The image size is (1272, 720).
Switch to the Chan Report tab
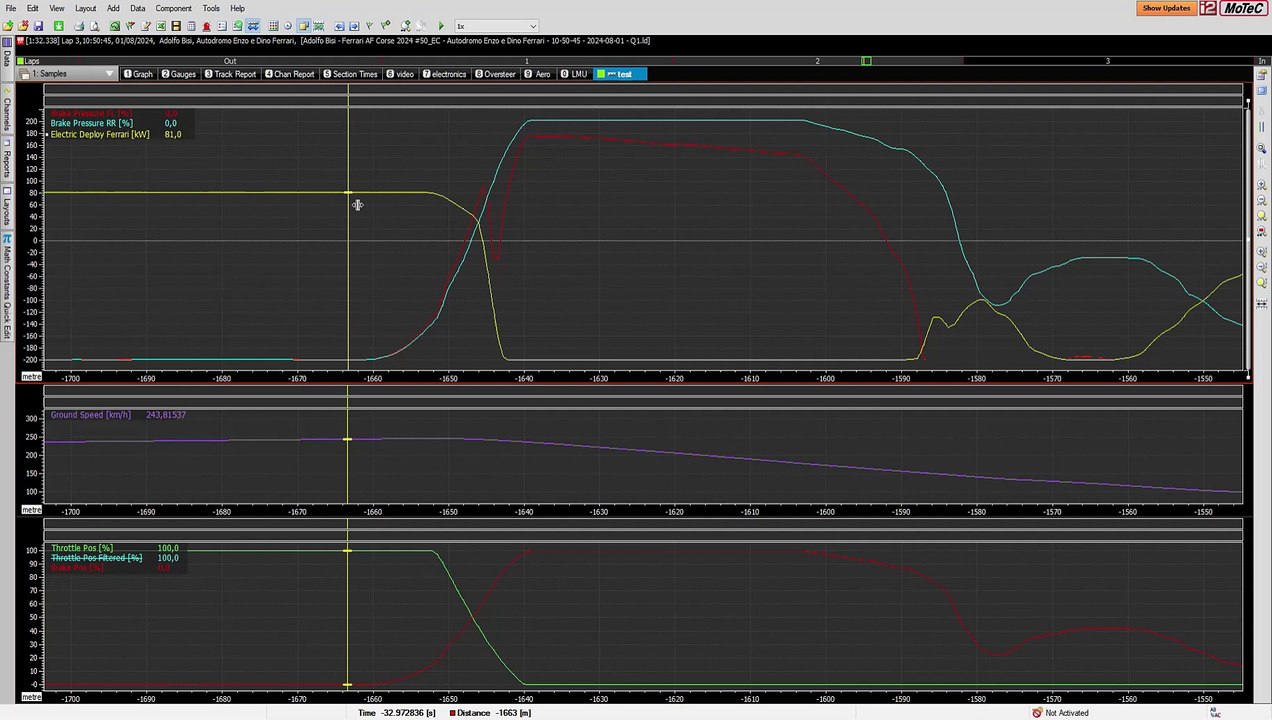pos(290,74)
